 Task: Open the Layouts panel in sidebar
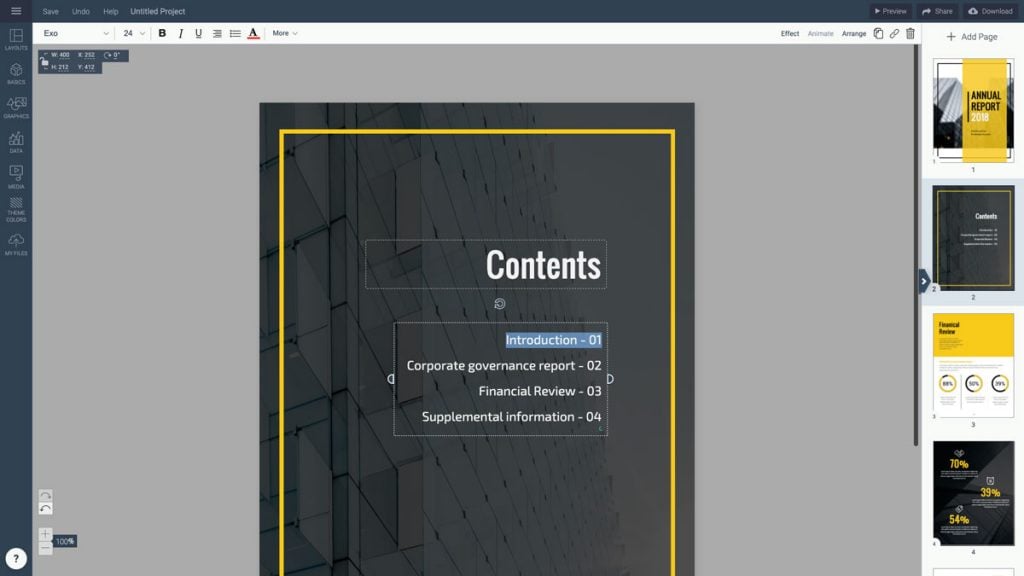click(15, 39)
